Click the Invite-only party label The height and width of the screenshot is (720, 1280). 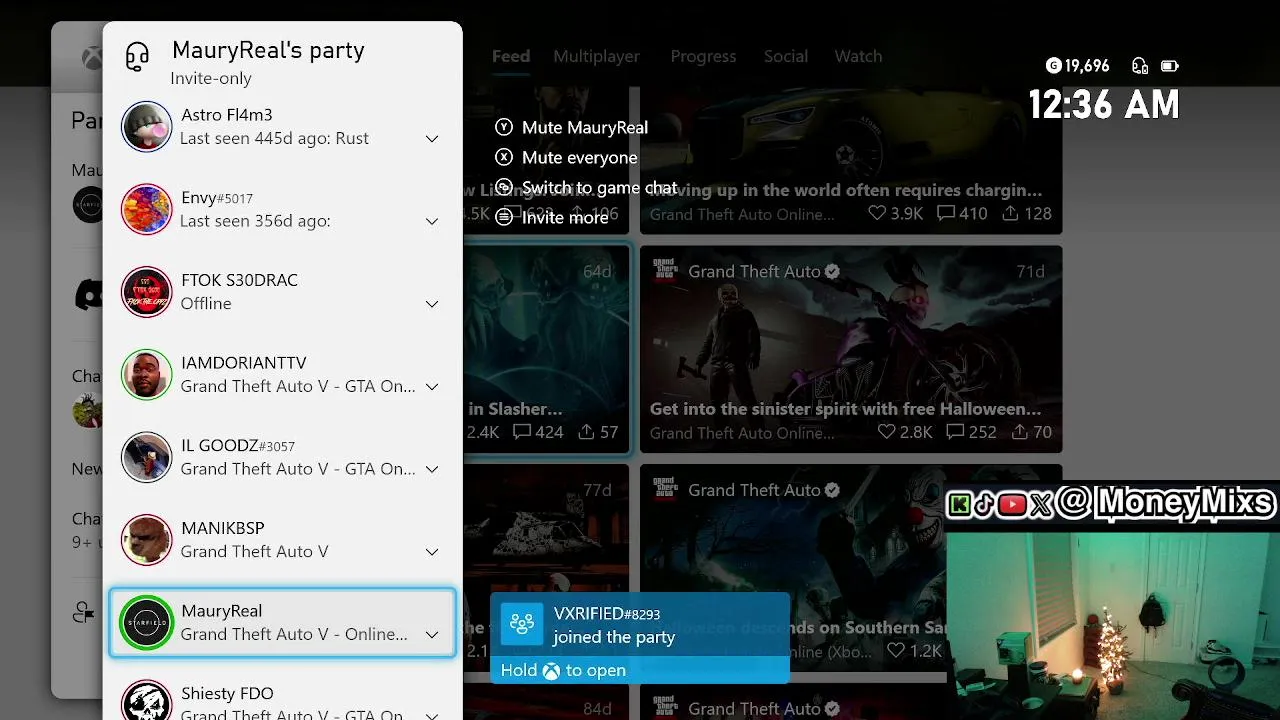[211, 78]
